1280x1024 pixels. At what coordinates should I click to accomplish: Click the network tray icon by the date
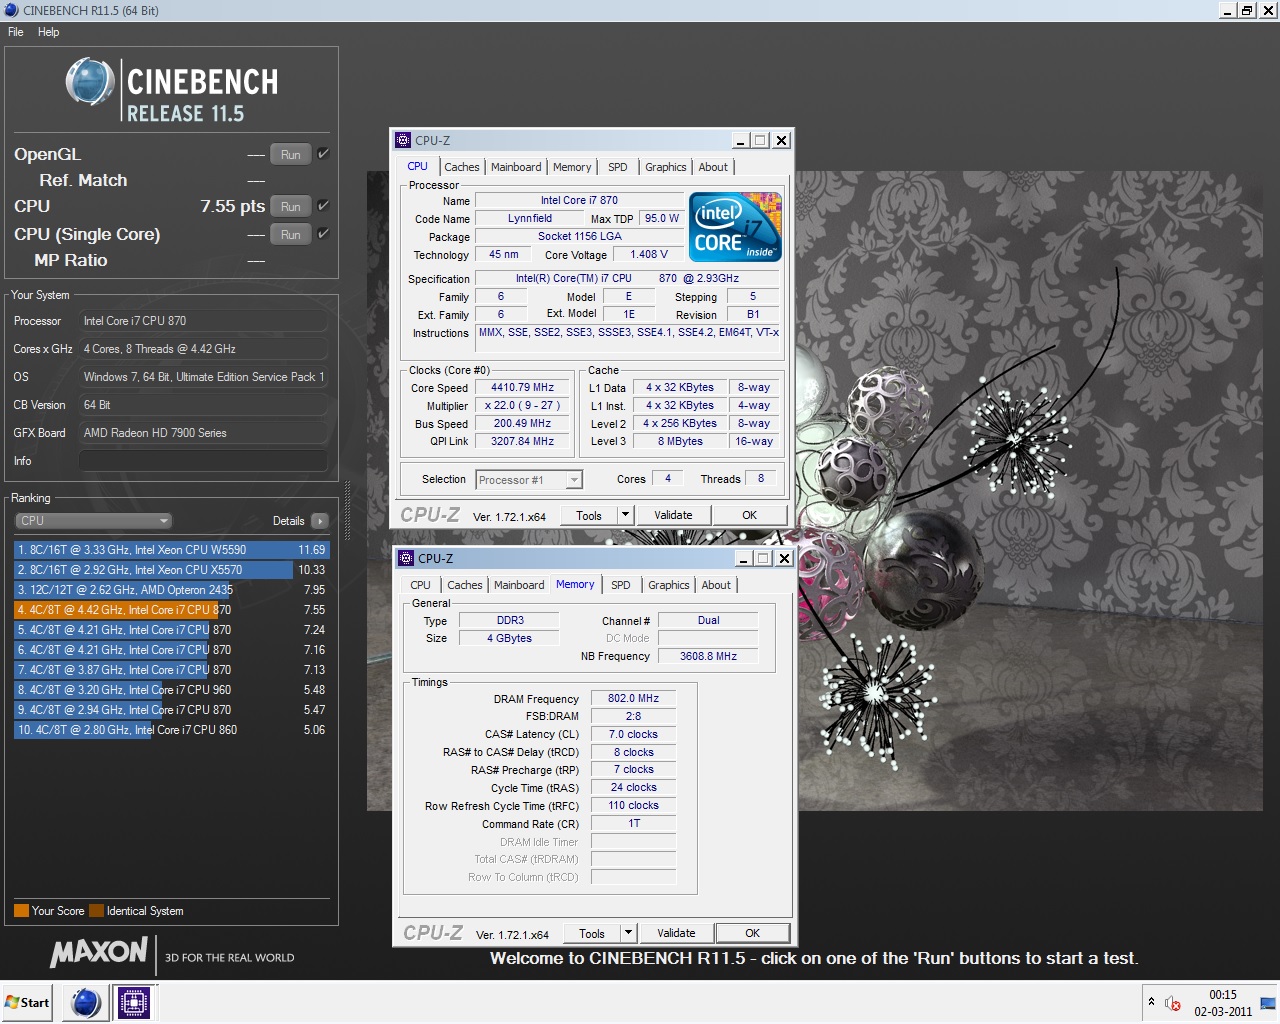[1267, 1002]
